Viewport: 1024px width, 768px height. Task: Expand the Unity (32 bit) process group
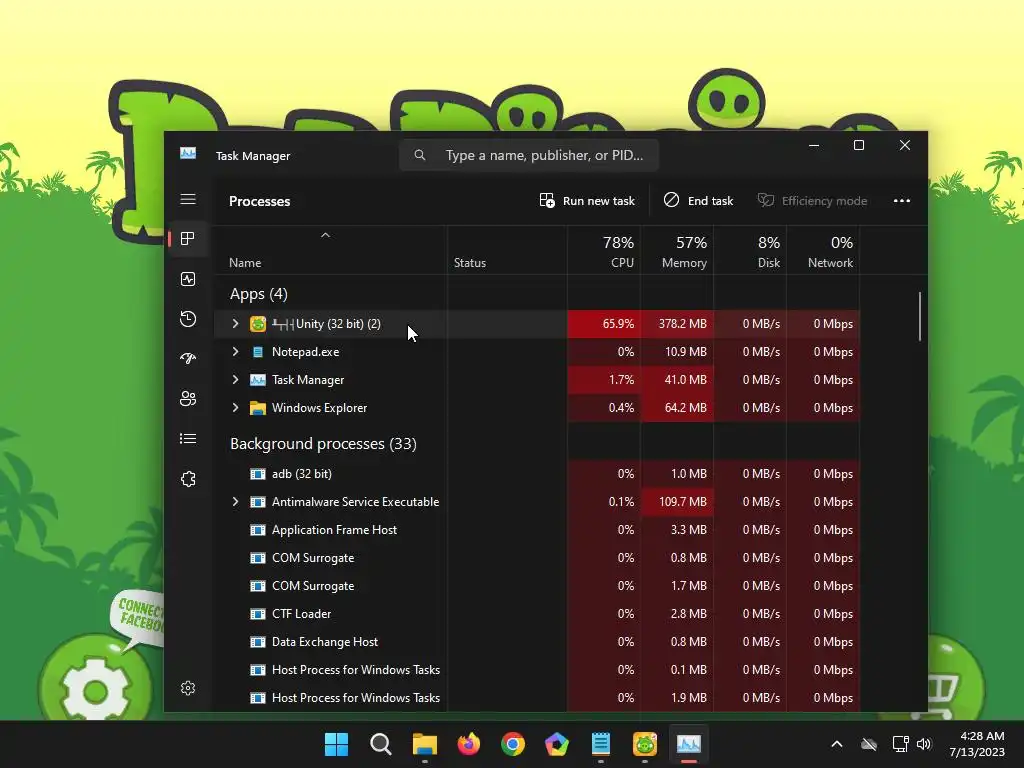click(235, 324)
